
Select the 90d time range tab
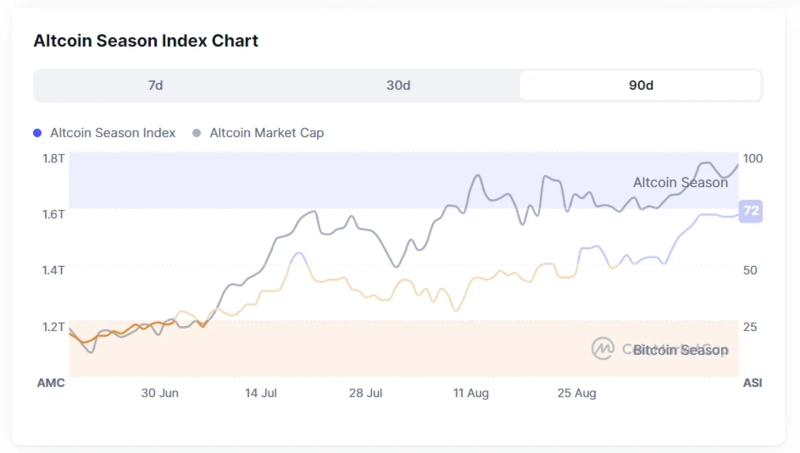(x=641, y=85)
